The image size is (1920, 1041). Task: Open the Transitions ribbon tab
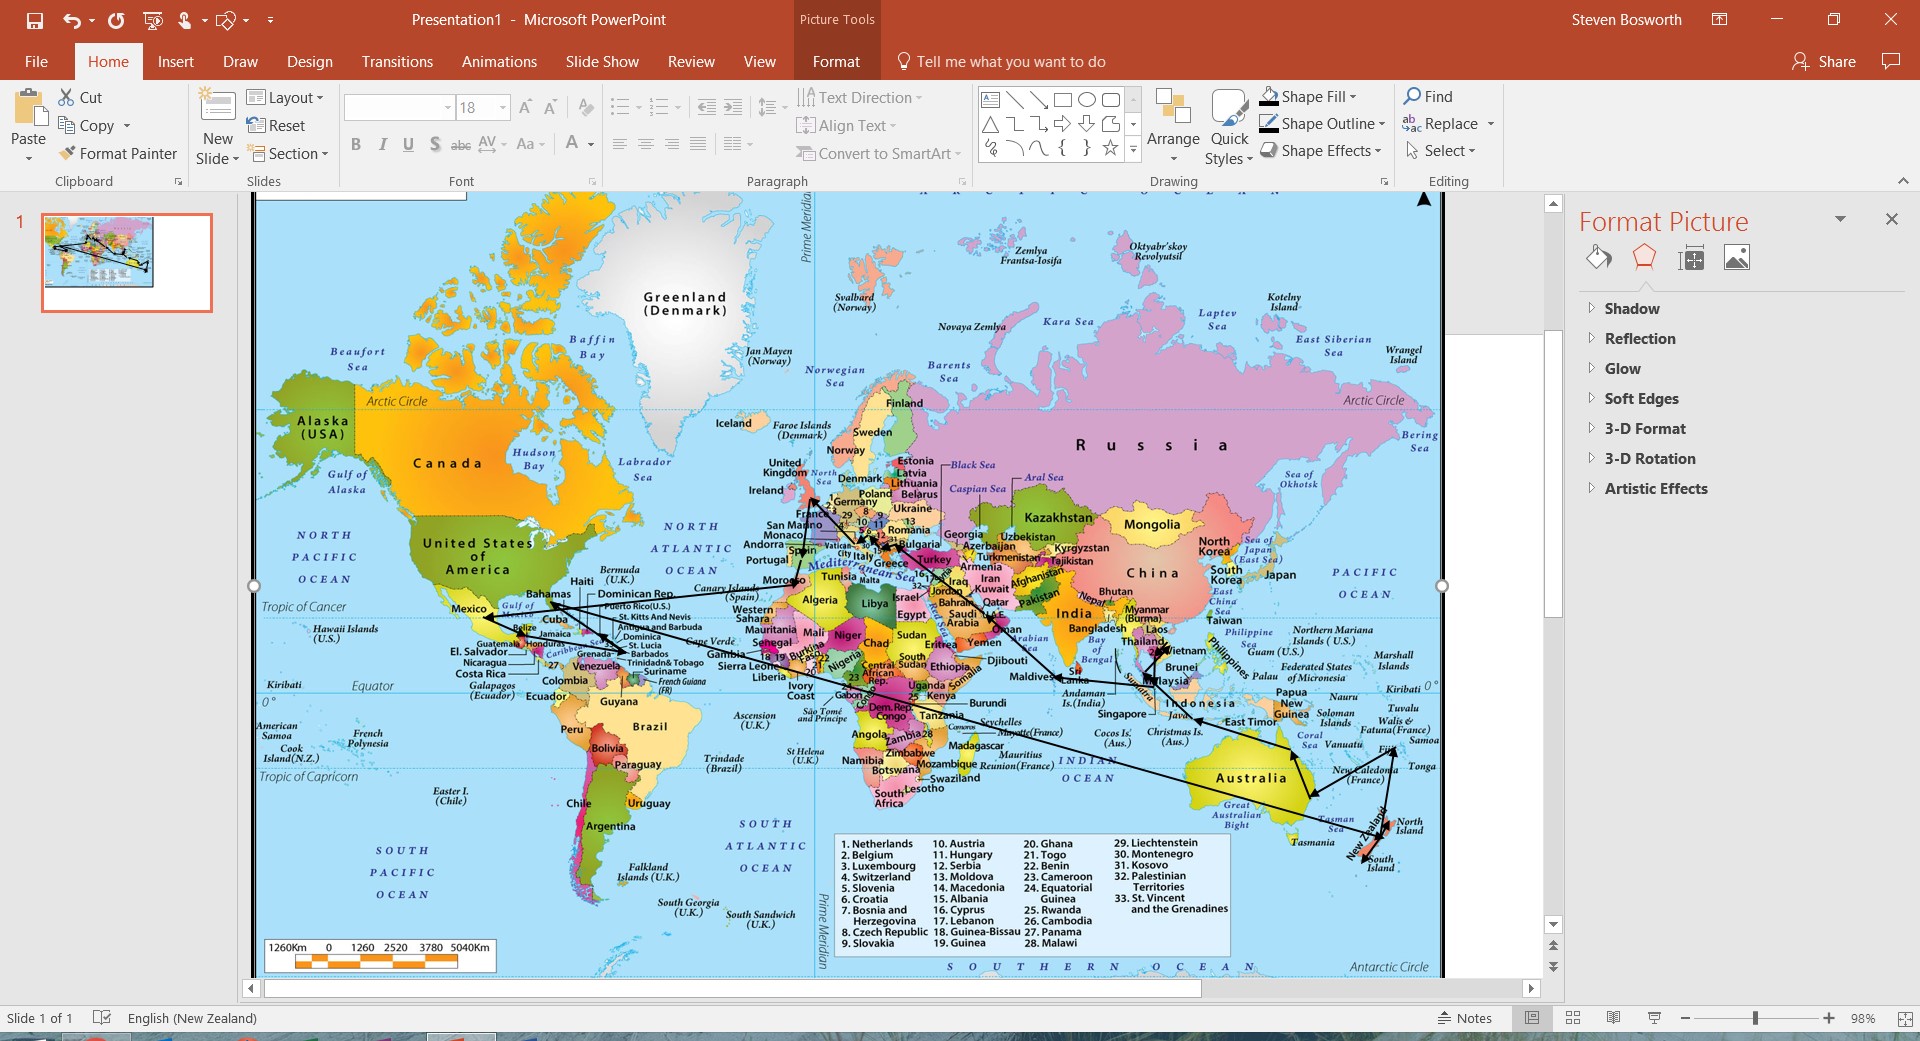tap(397, 62)
